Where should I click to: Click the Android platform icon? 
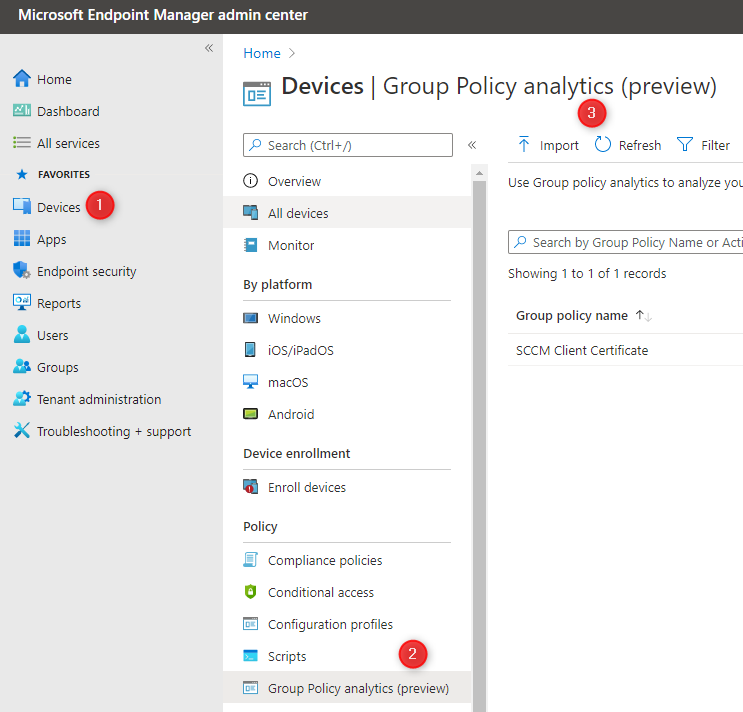pos(251,414)
